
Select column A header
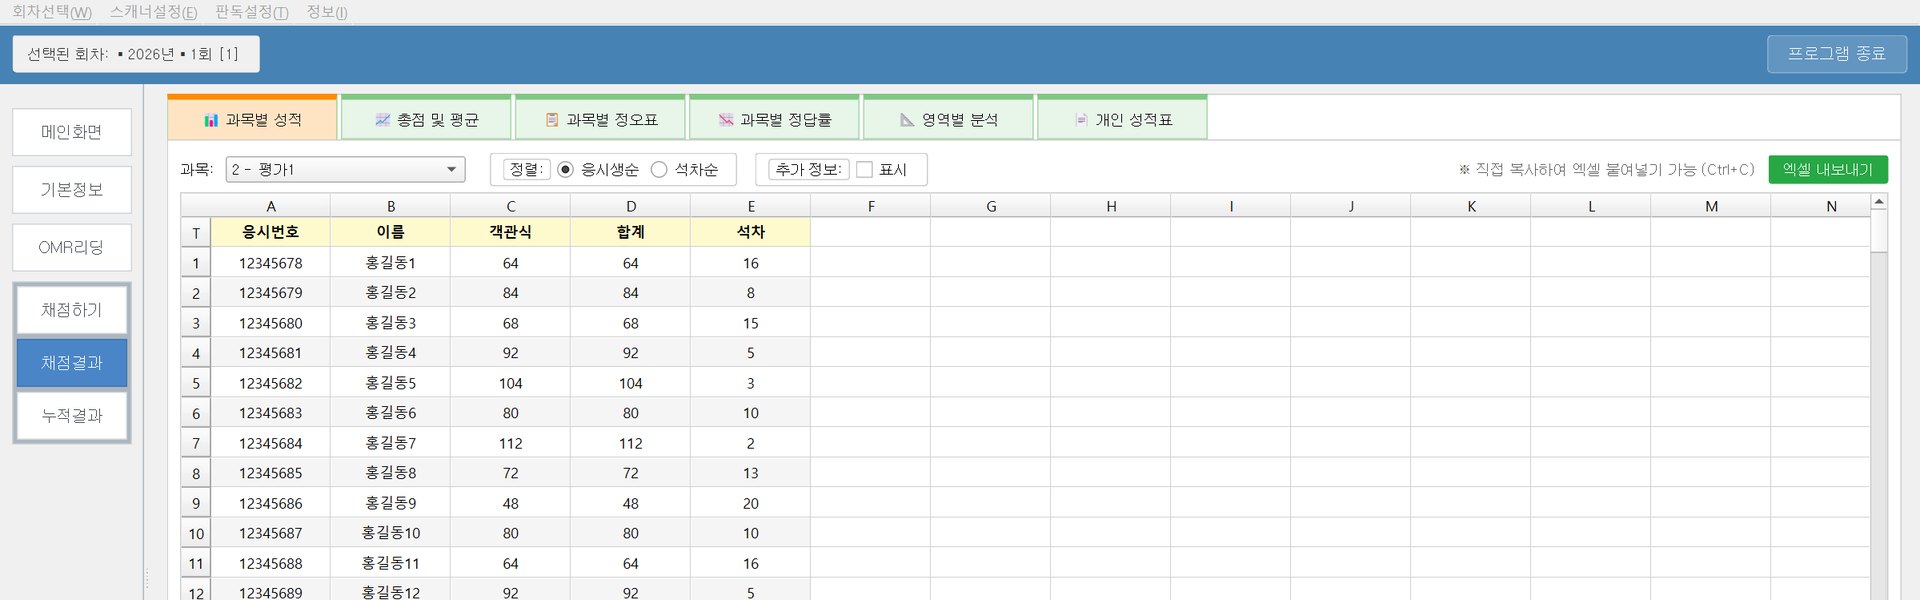(271, 206)
